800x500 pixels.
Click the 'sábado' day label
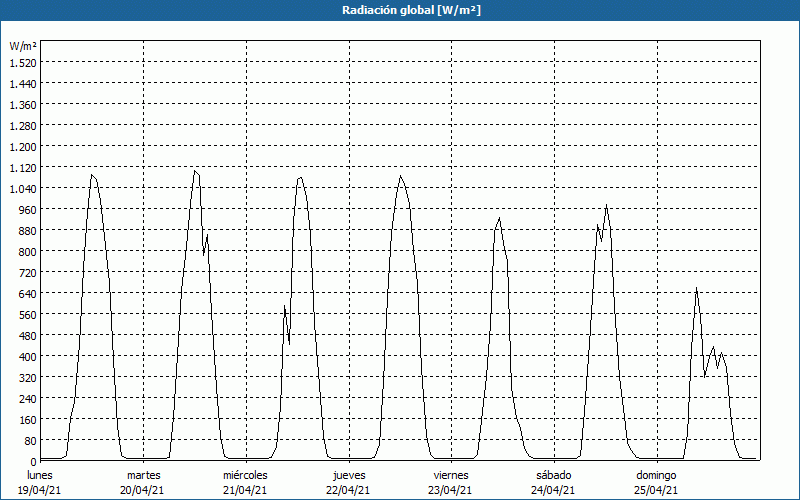554,475
